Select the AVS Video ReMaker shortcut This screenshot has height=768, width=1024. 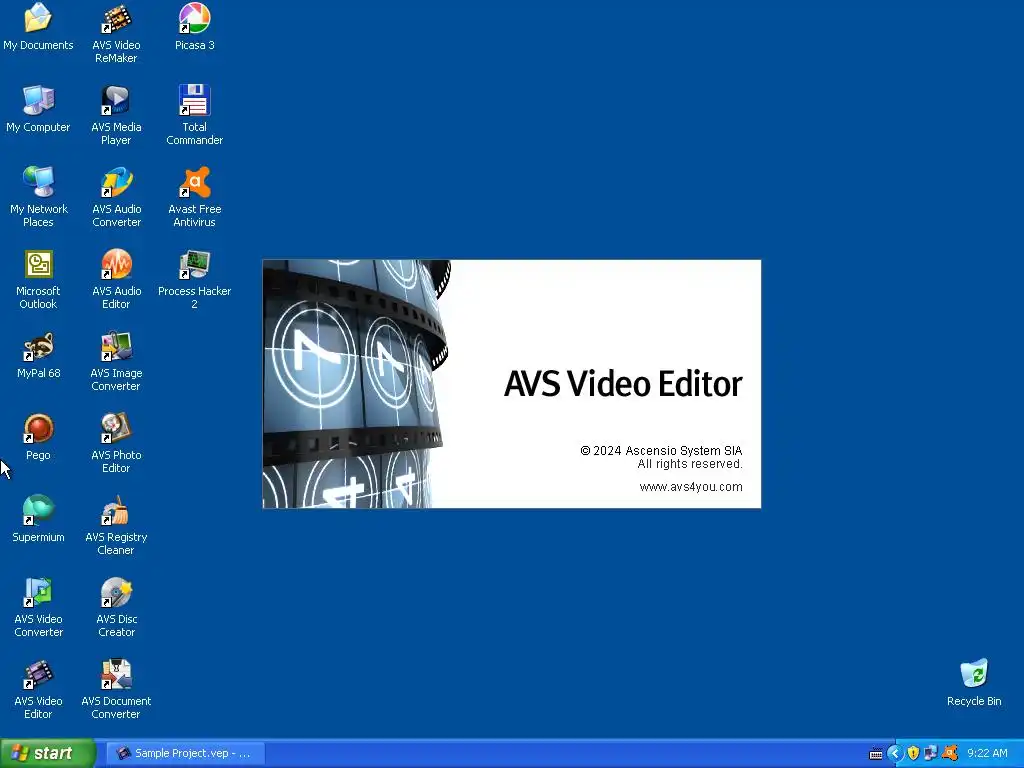tap(116, 33)
